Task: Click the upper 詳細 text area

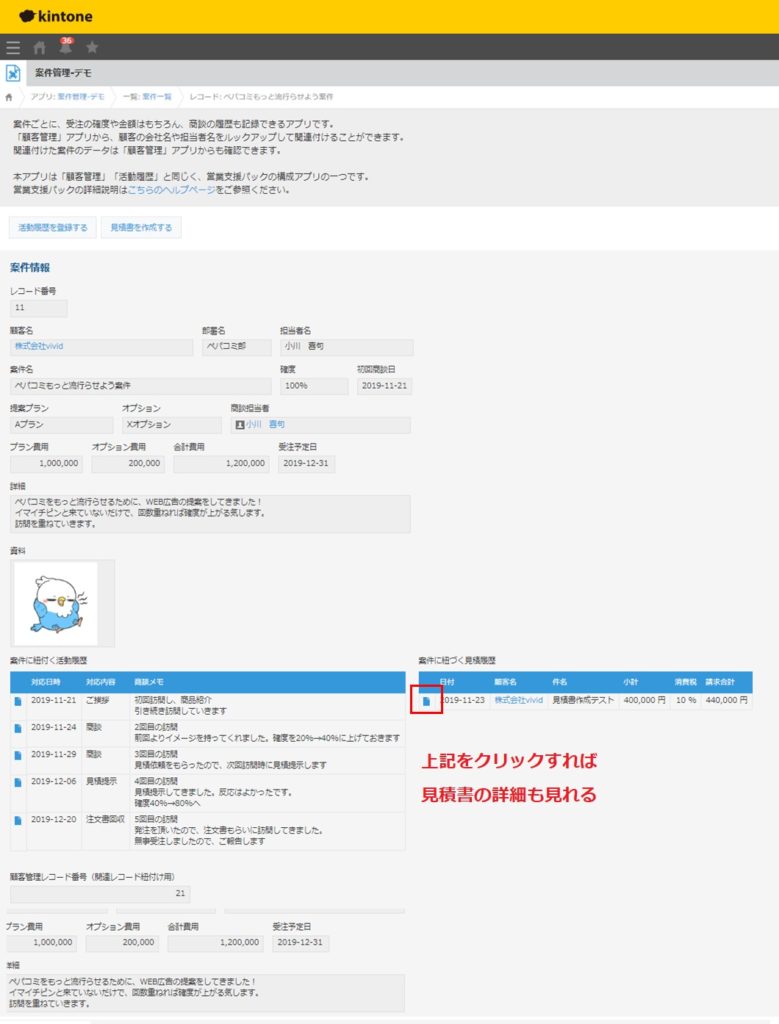Action: pos(210,513)
